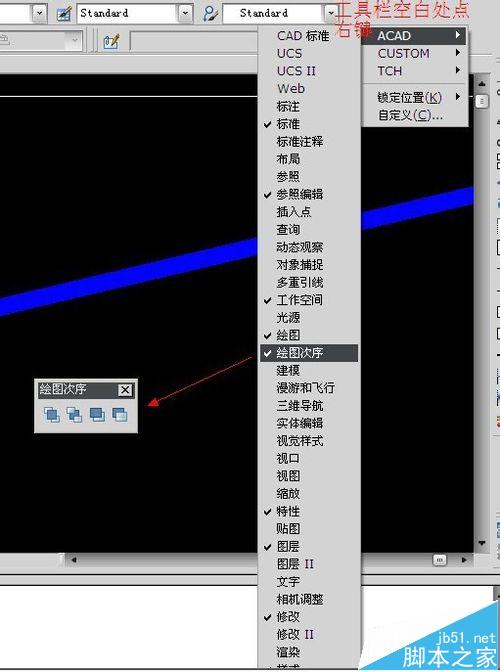
Task: Enable the 修改 II toolbar
Action: coord(309,634)
